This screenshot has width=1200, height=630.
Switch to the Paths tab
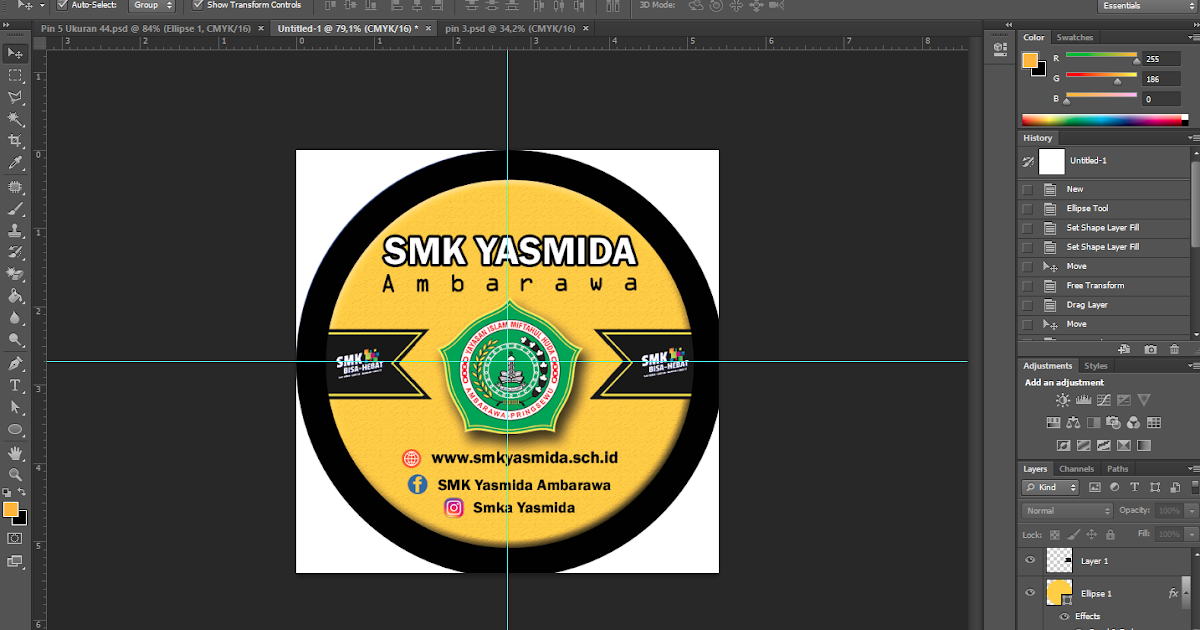point(1118,468)
